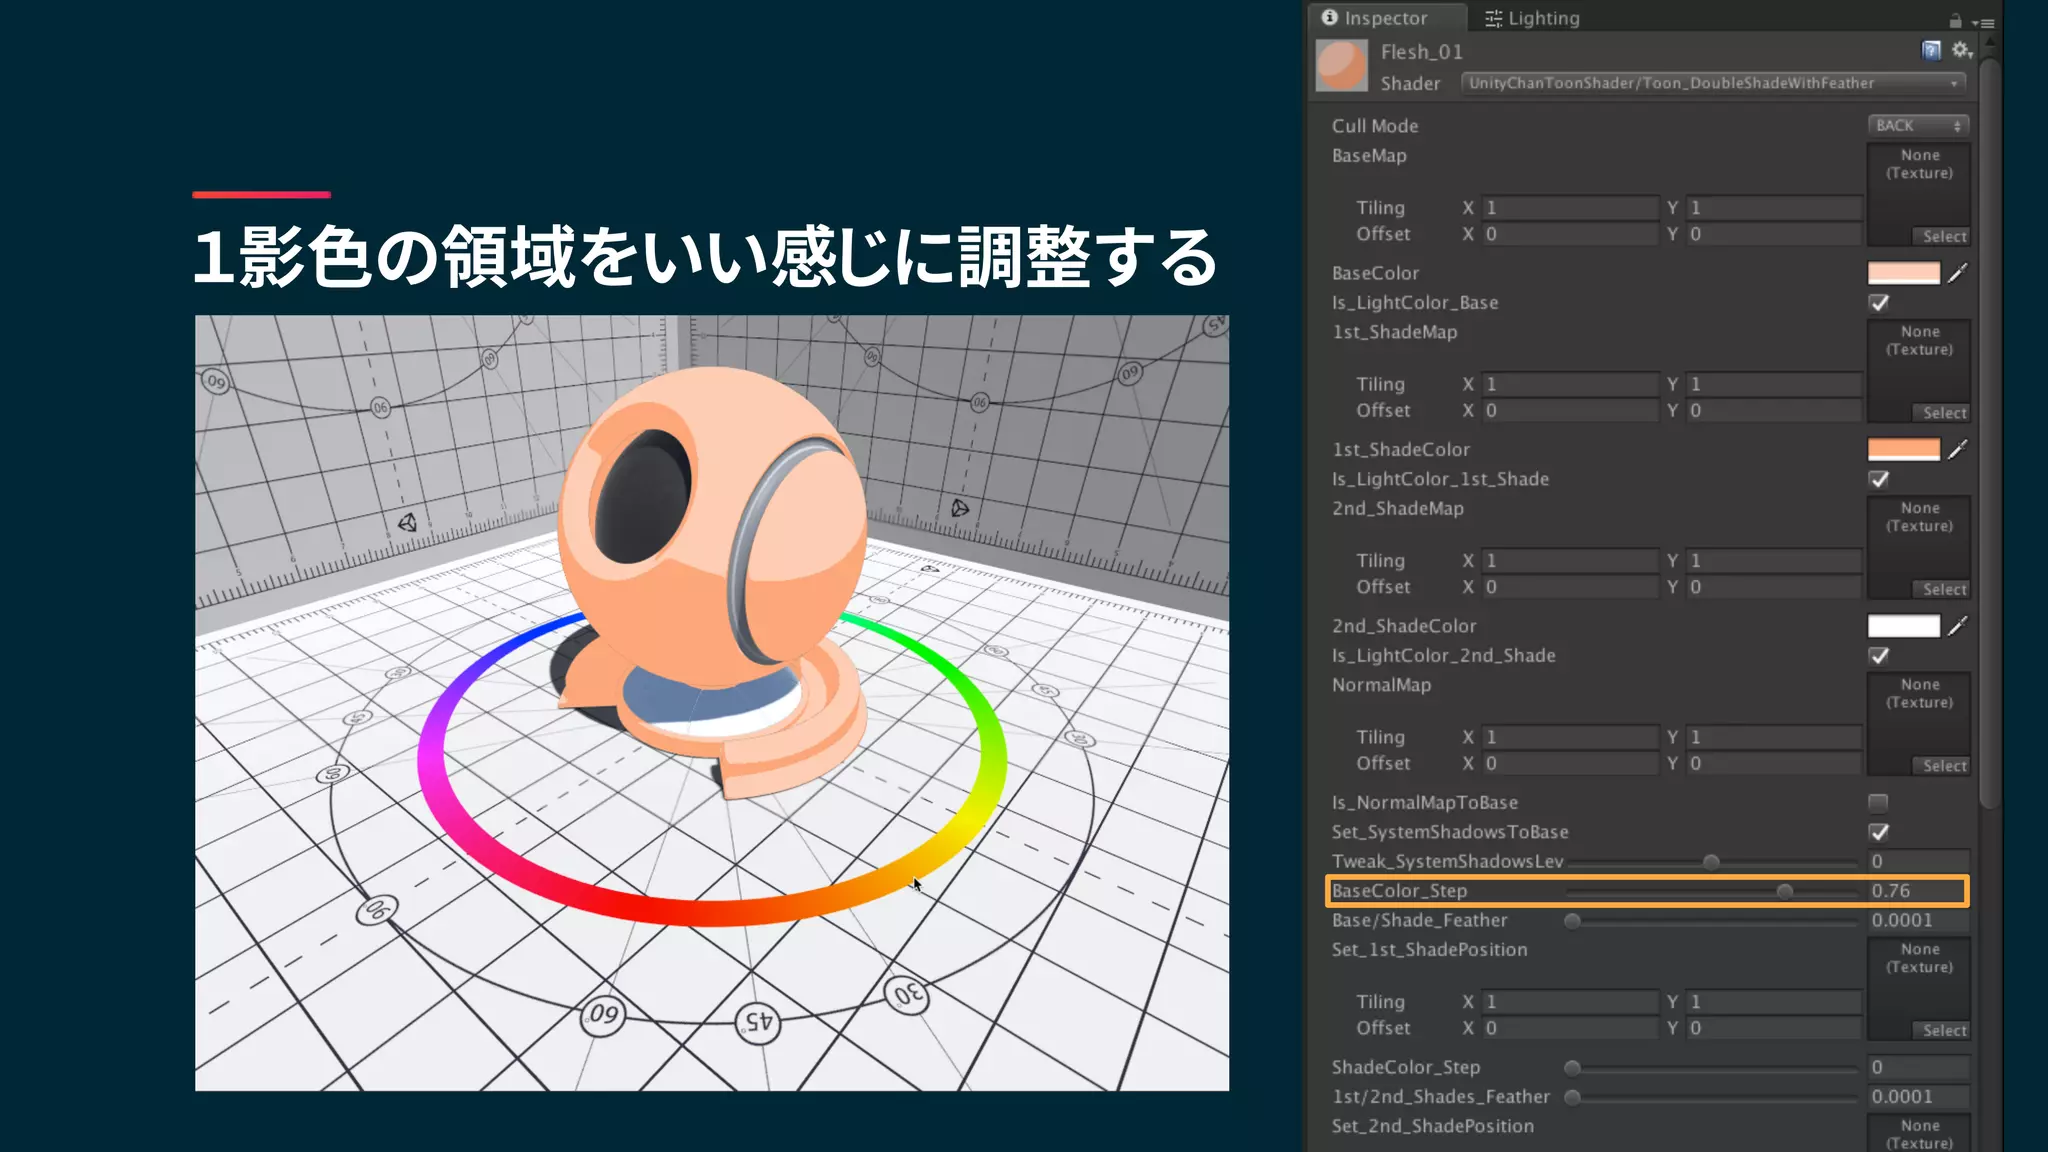
Task: Open the Inspector panel options menu icon
Action: point(1984,22)
